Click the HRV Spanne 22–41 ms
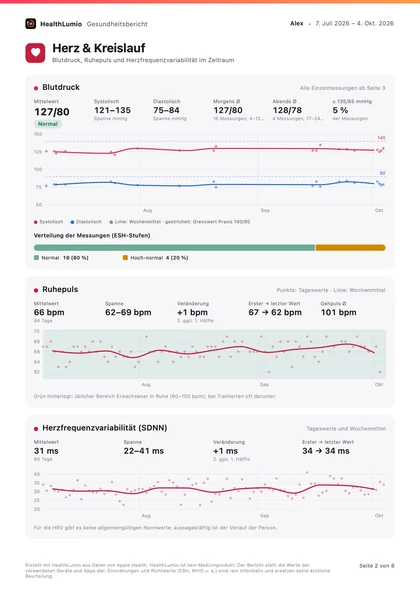Screen dimensions: 420x595 [144, 451]
